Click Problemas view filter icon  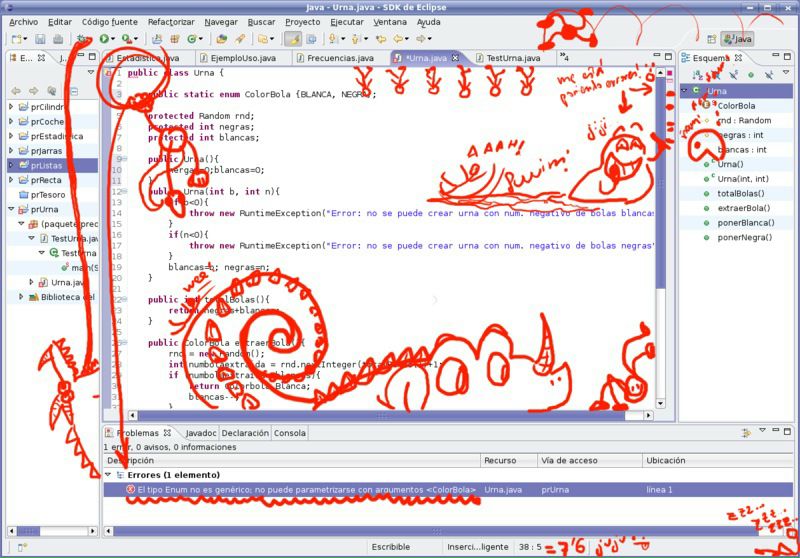pyautogui.click(x=746, y=433)
